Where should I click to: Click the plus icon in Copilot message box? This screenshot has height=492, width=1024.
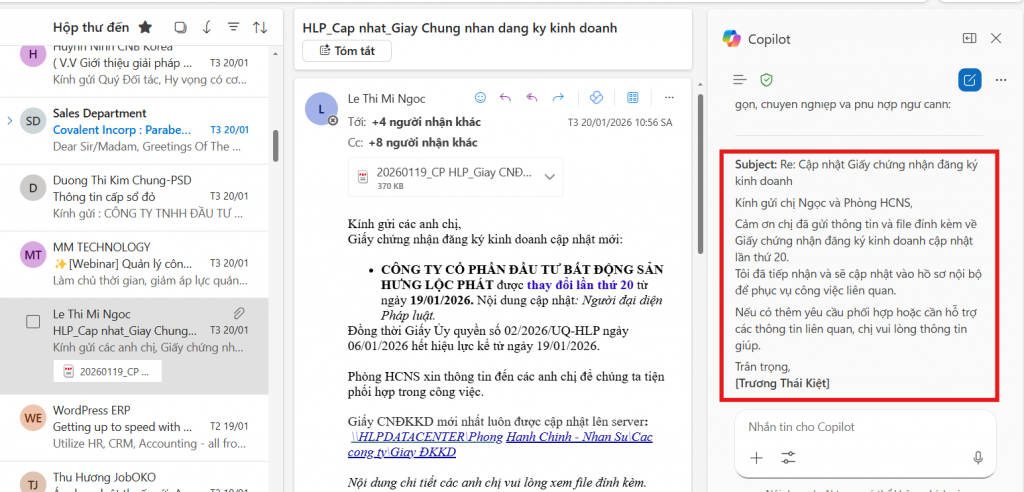[756, 457]
